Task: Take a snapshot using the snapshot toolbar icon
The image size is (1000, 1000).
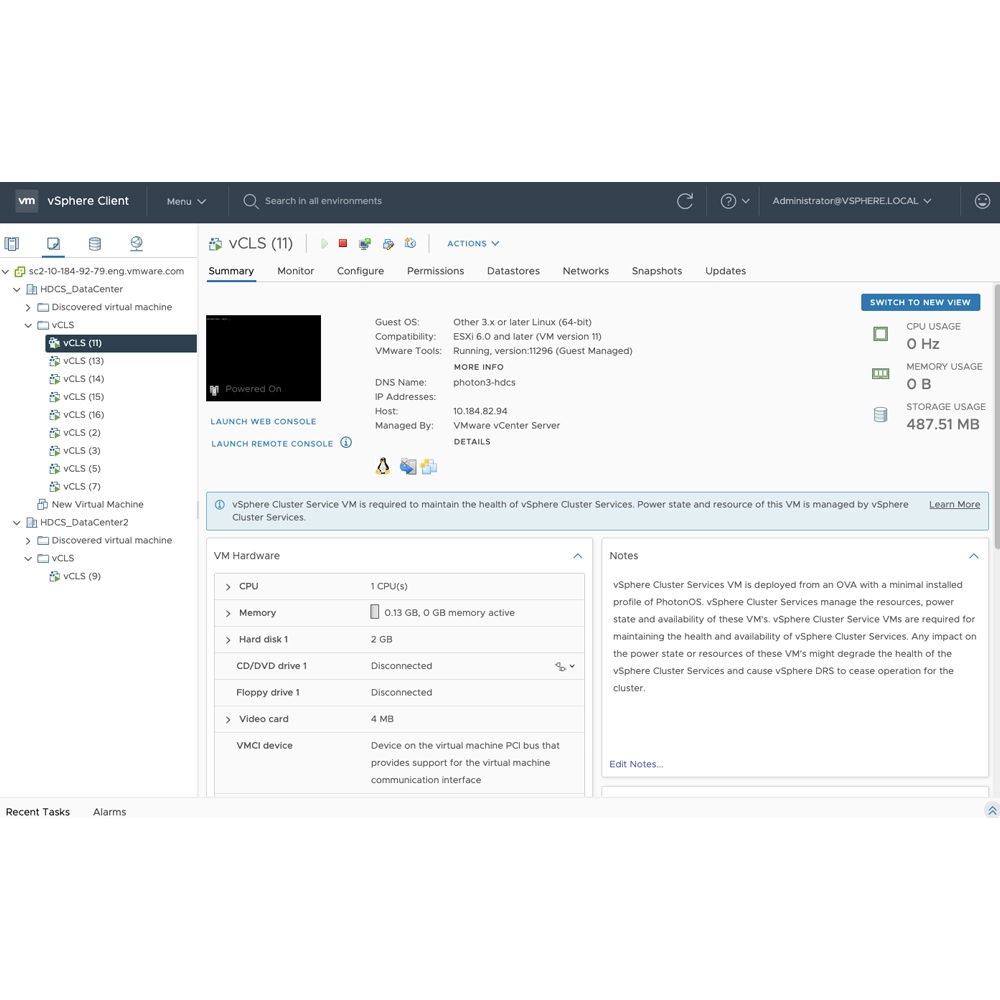Action: tap(409, 243)
